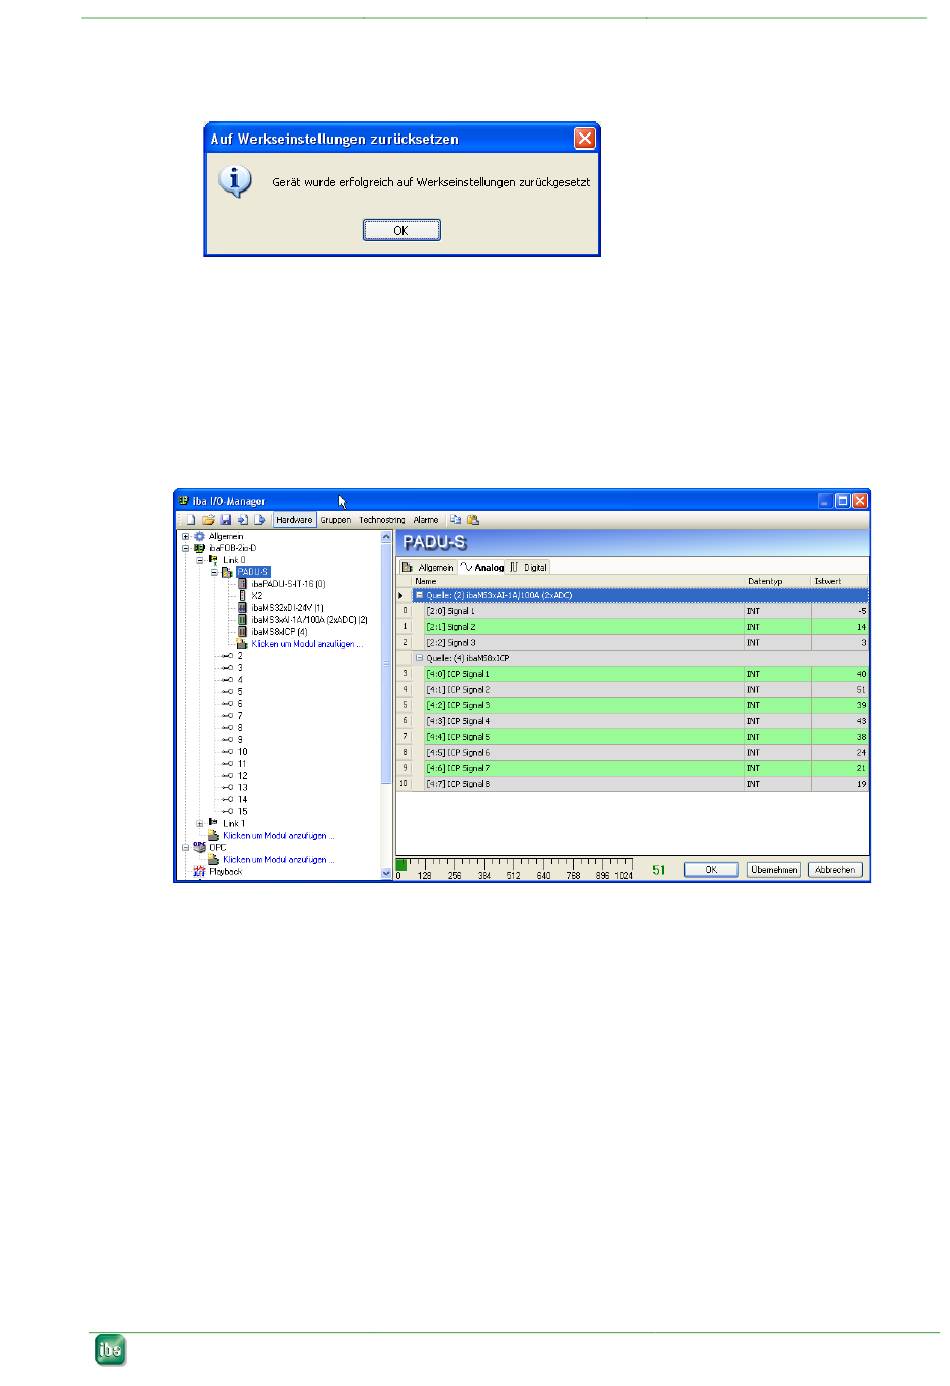
Task: Open the Gruppen view
Action: click(336, 520)
